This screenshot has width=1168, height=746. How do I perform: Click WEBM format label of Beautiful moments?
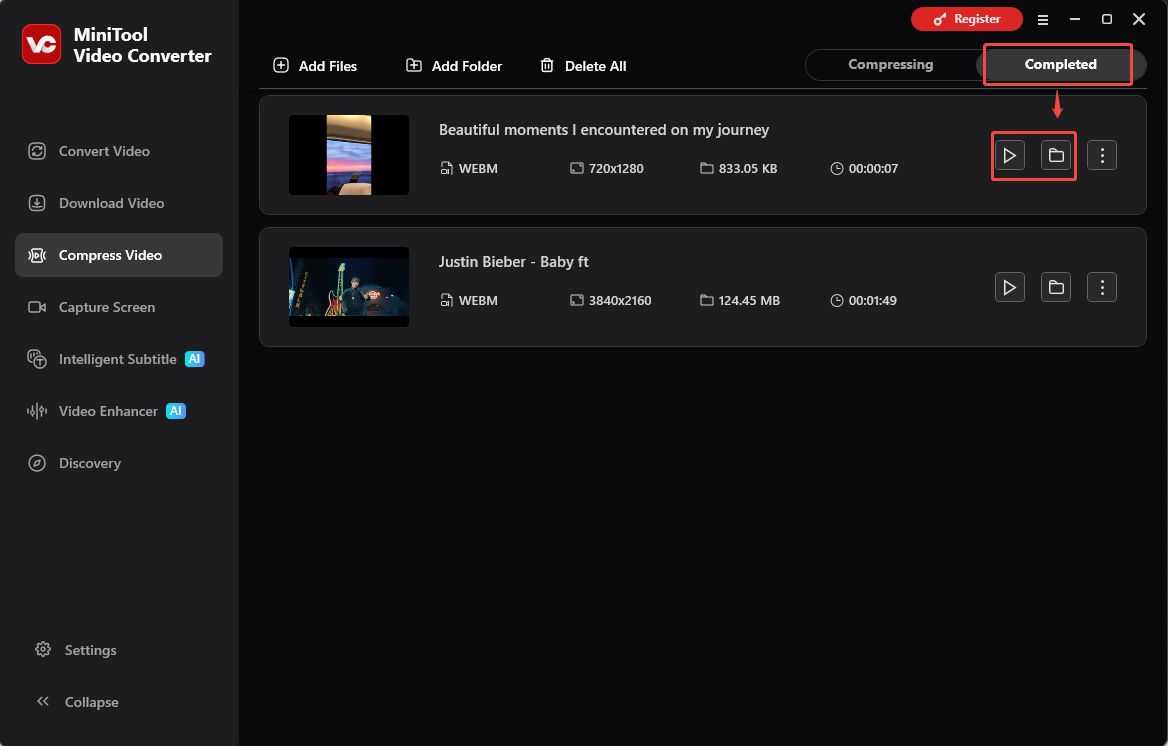pos(477,168)
